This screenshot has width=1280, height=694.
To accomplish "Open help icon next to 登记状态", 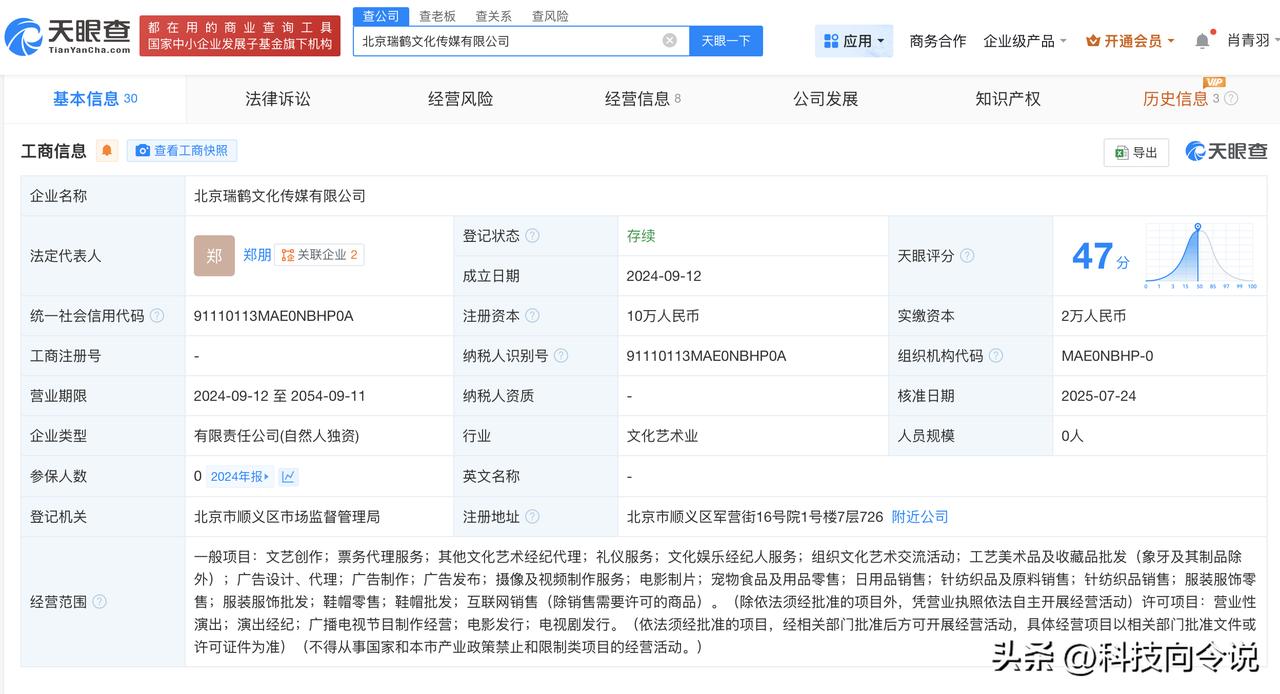I will coord(532,236).
